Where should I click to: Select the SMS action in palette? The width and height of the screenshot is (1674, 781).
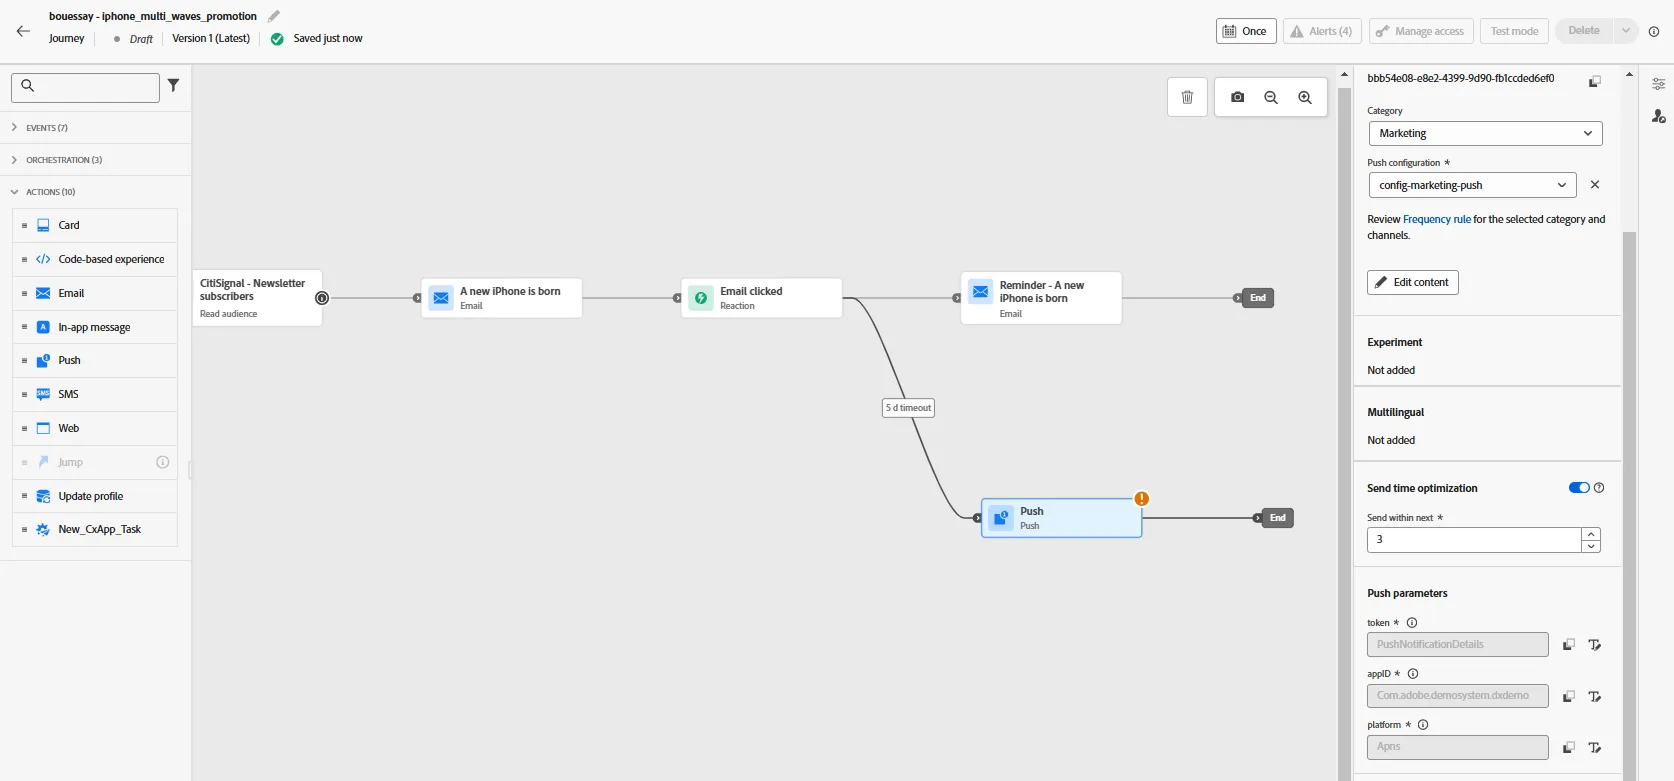click(95, 394)
